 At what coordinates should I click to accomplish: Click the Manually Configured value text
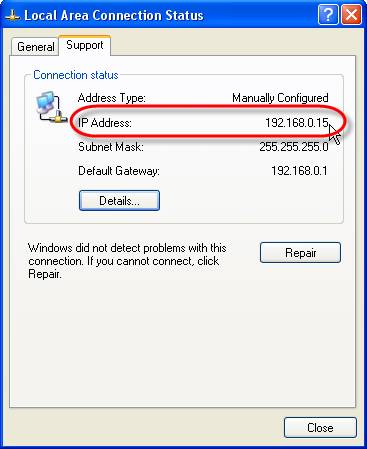(x=280, y=98)
